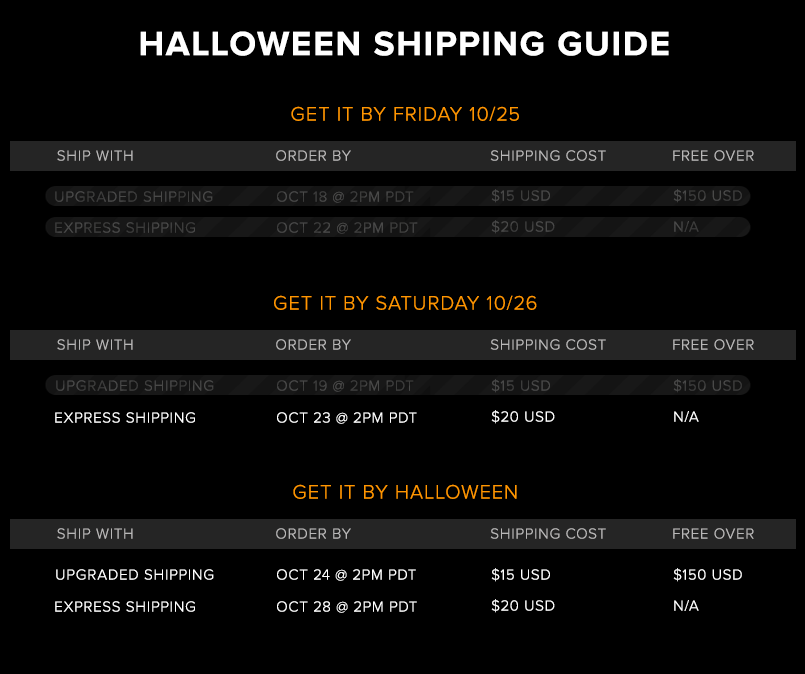The height and width of the screenshot is (674, 805).
Task: Choose Express Shipping in the Halloween section
Action: (x=125, y=606)
